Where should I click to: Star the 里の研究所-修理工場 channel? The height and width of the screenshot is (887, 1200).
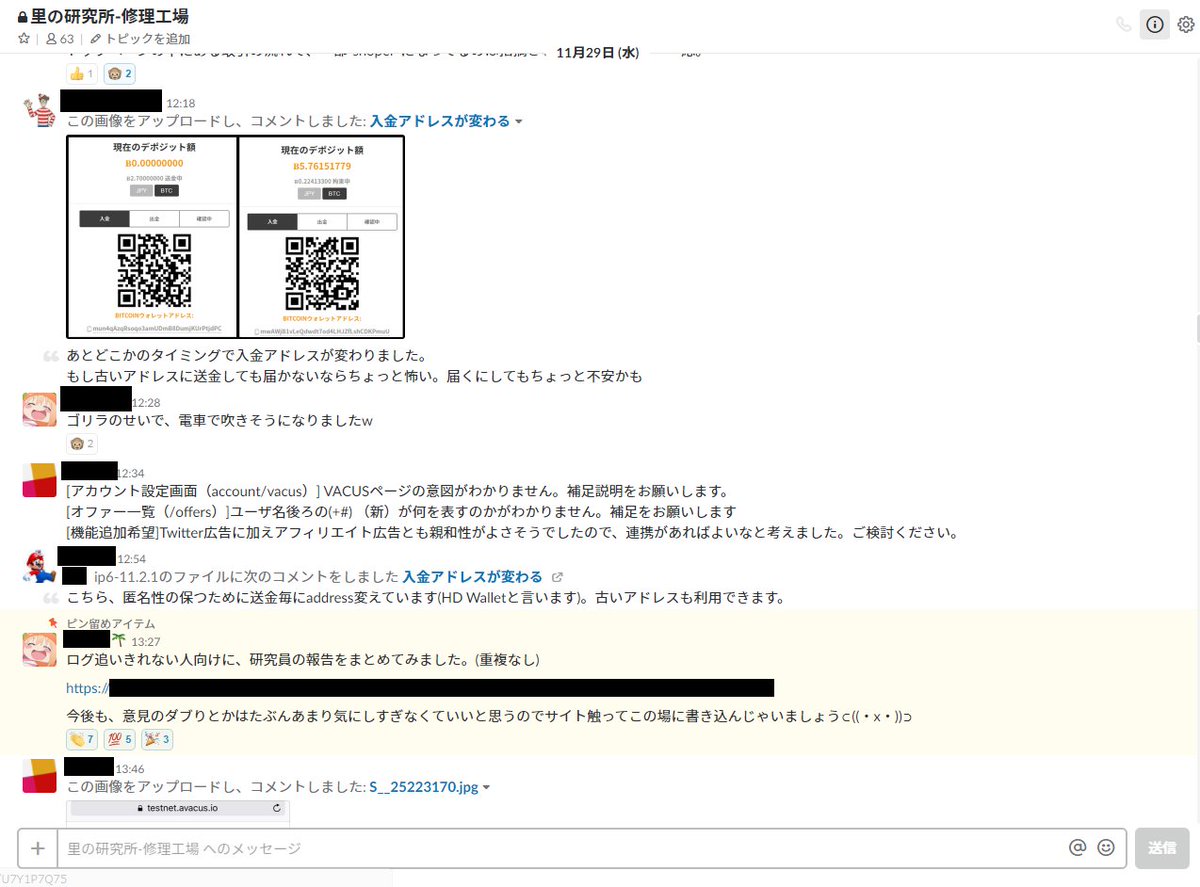pos(23,39)
